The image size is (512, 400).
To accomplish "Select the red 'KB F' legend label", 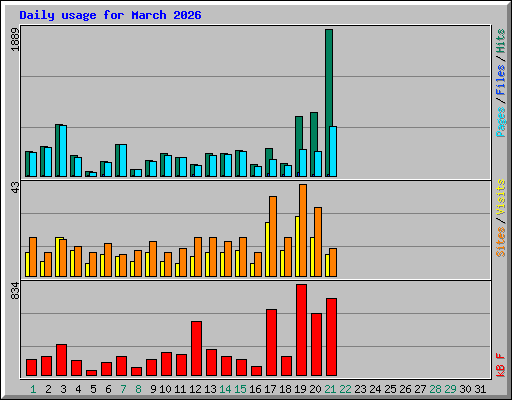I will coord(500,365).
